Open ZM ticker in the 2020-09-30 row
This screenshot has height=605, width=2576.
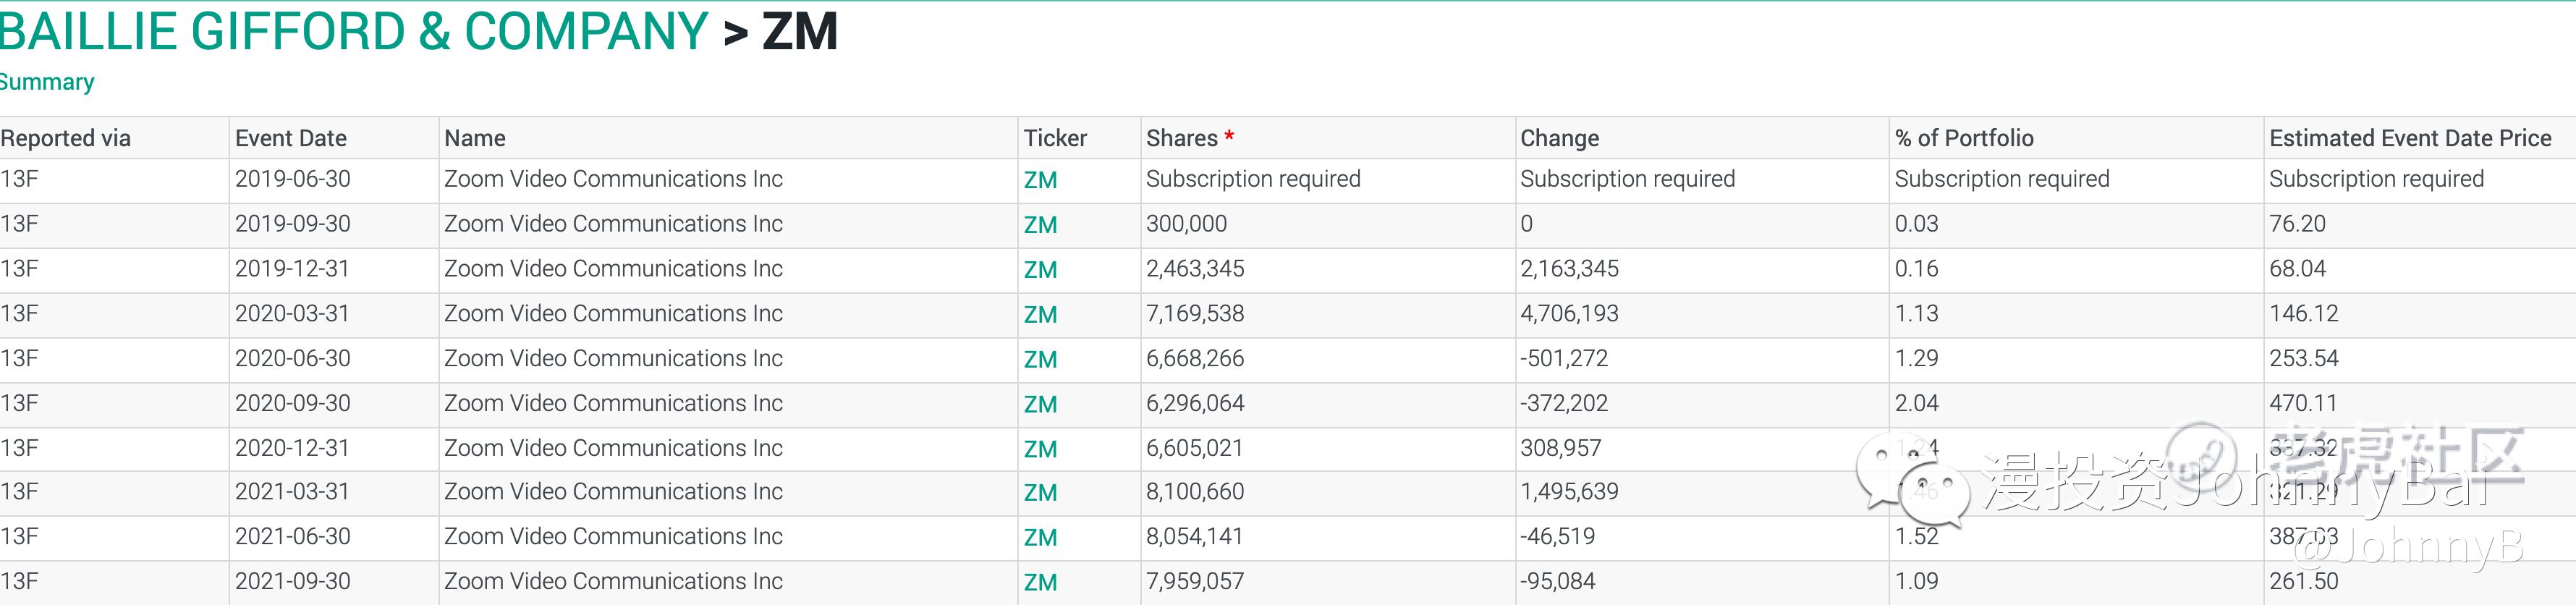1040,405
